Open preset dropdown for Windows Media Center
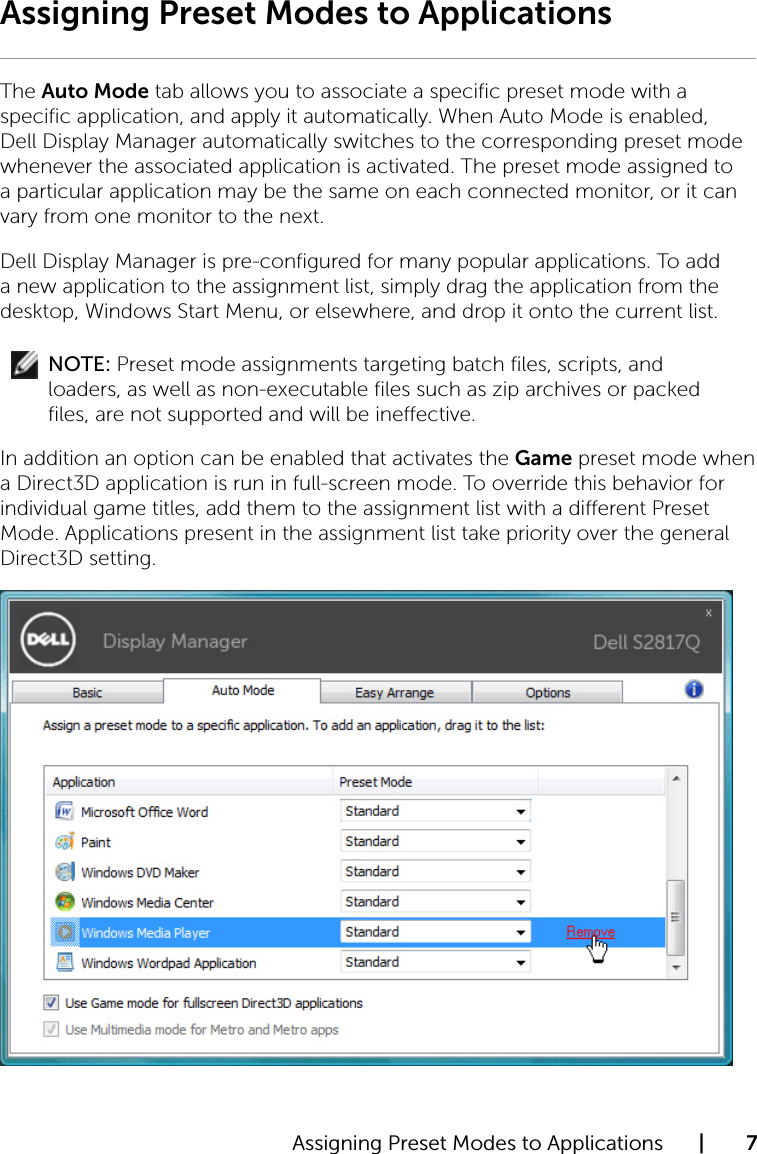The height and width of the screenshot is (1154, 757). [436, 902]
